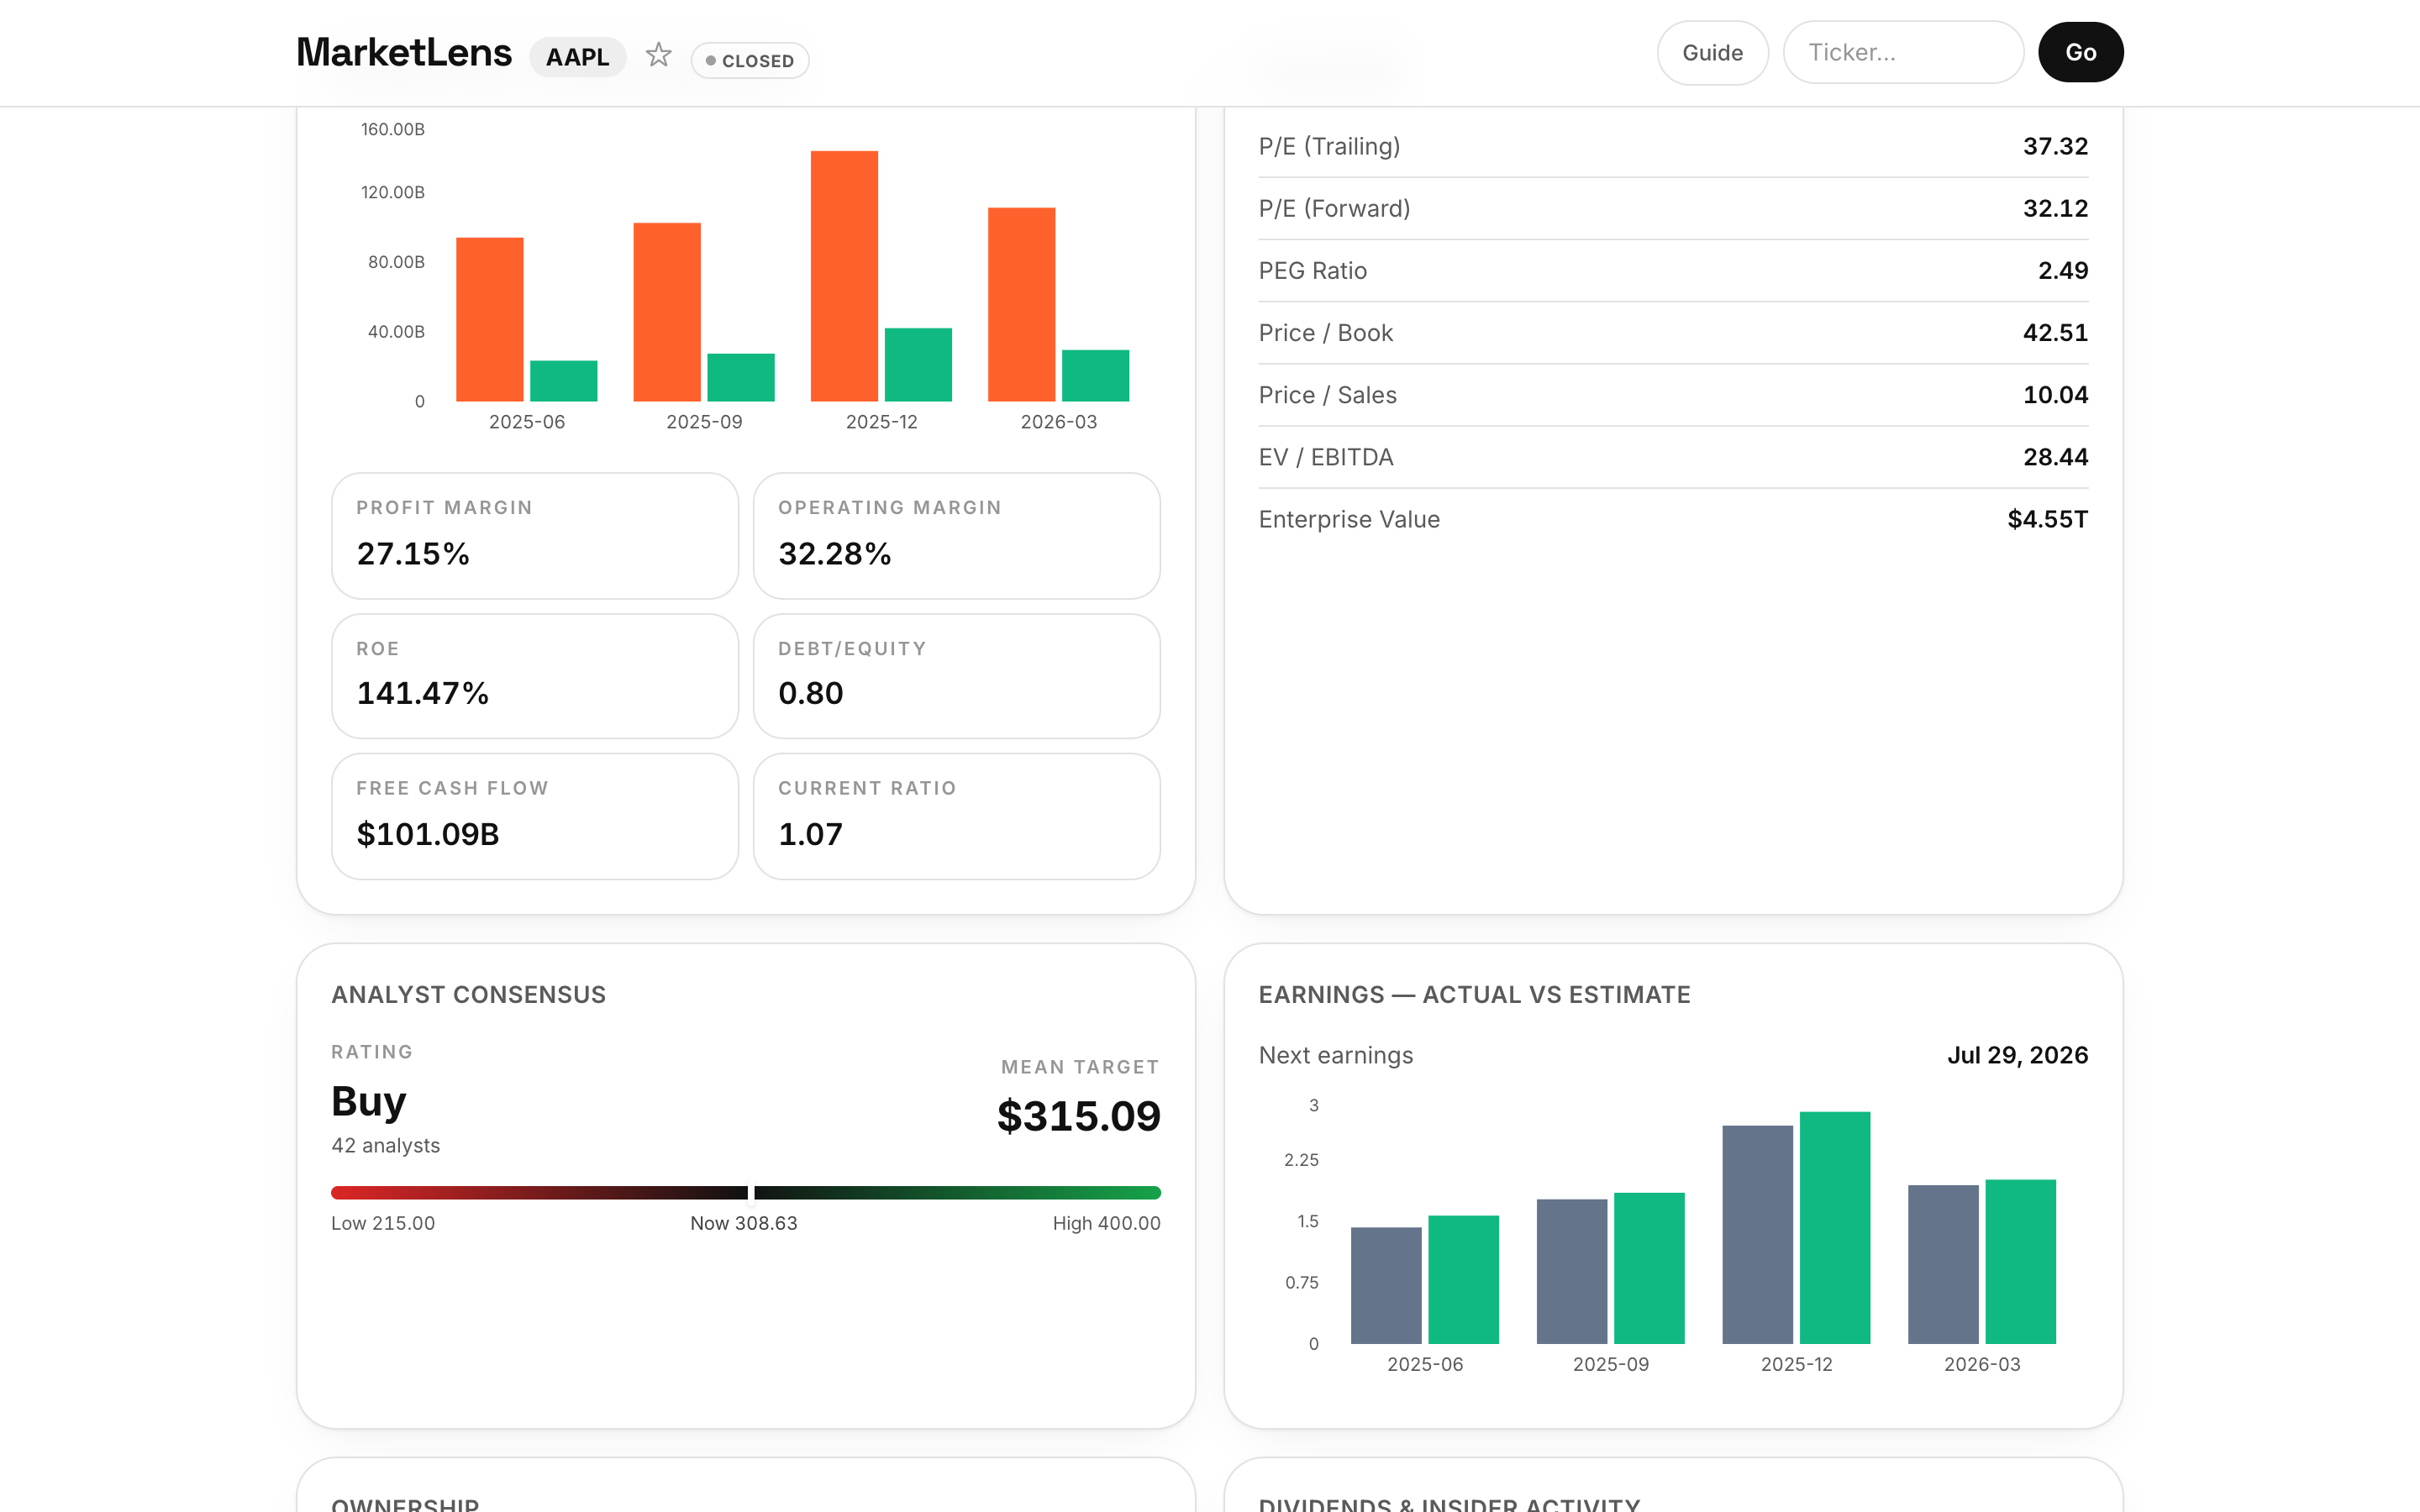Click the Analyst Consensus heading
This screenshot has height=1512, width=2420.
[468, 995]
